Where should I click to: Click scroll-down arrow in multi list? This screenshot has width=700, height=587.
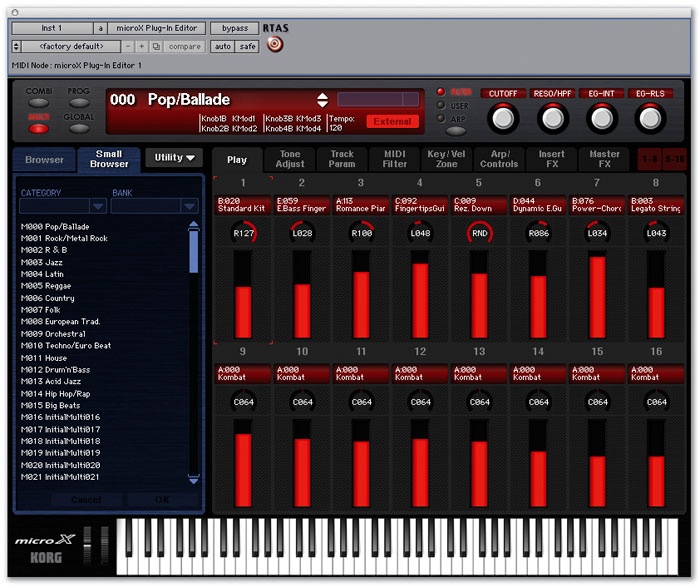point(194,479)
